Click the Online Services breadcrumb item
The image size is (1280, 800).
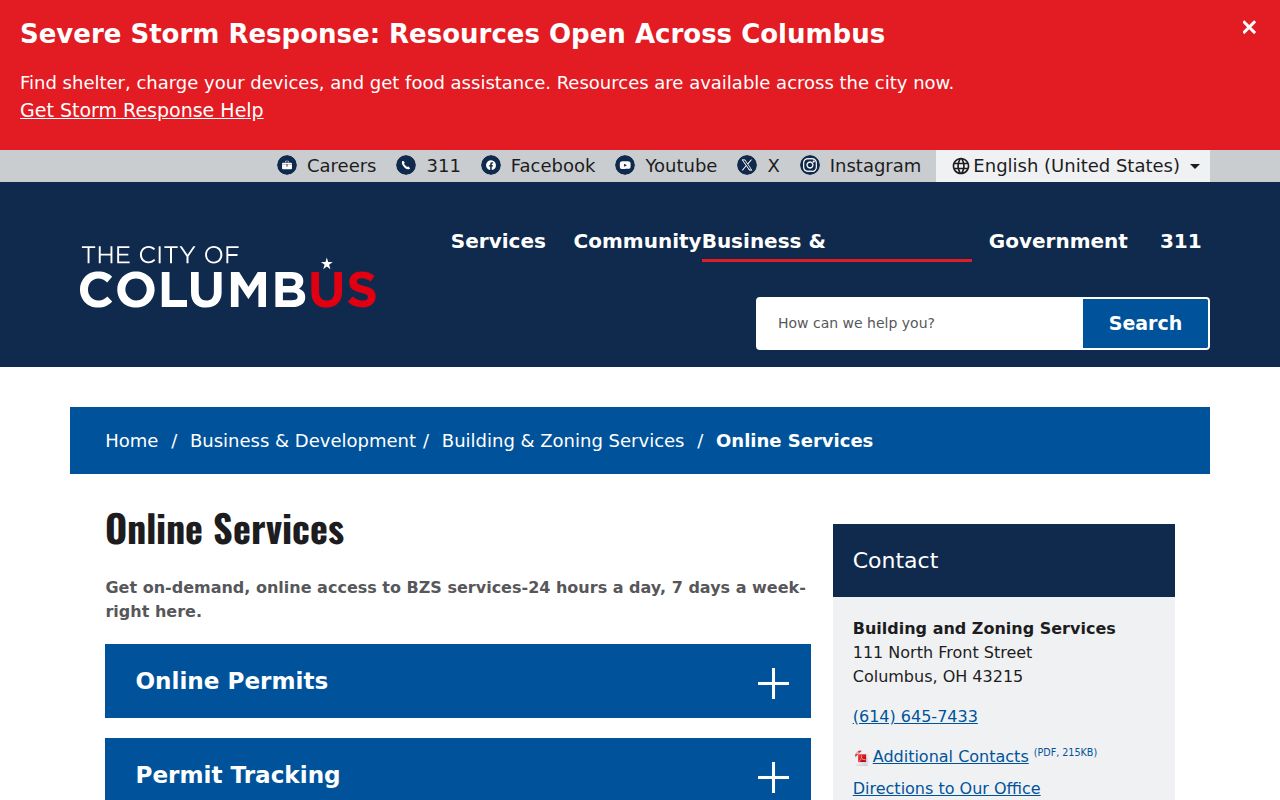pyautogui.click(x=794, y=441)
